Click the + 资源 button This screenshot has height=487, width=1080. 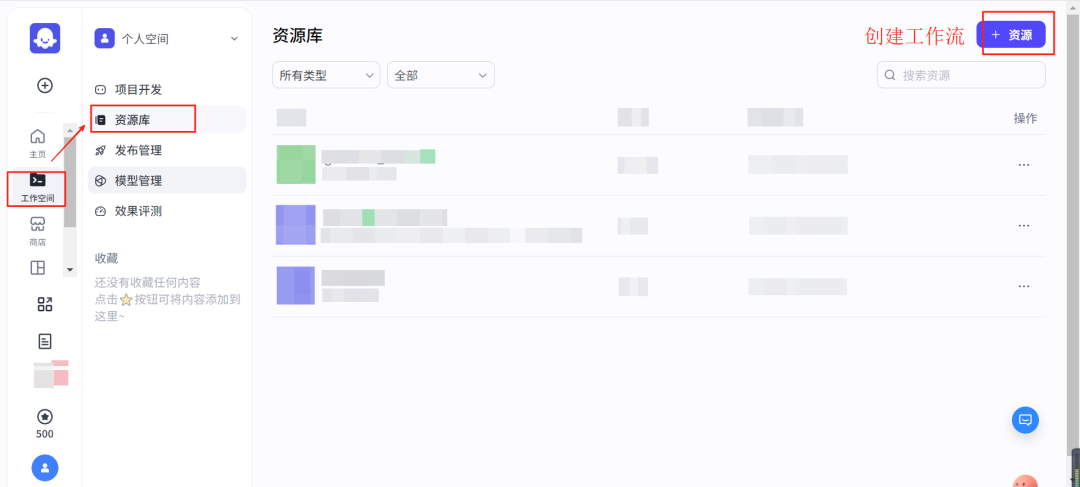click(x=1011, y=35)
